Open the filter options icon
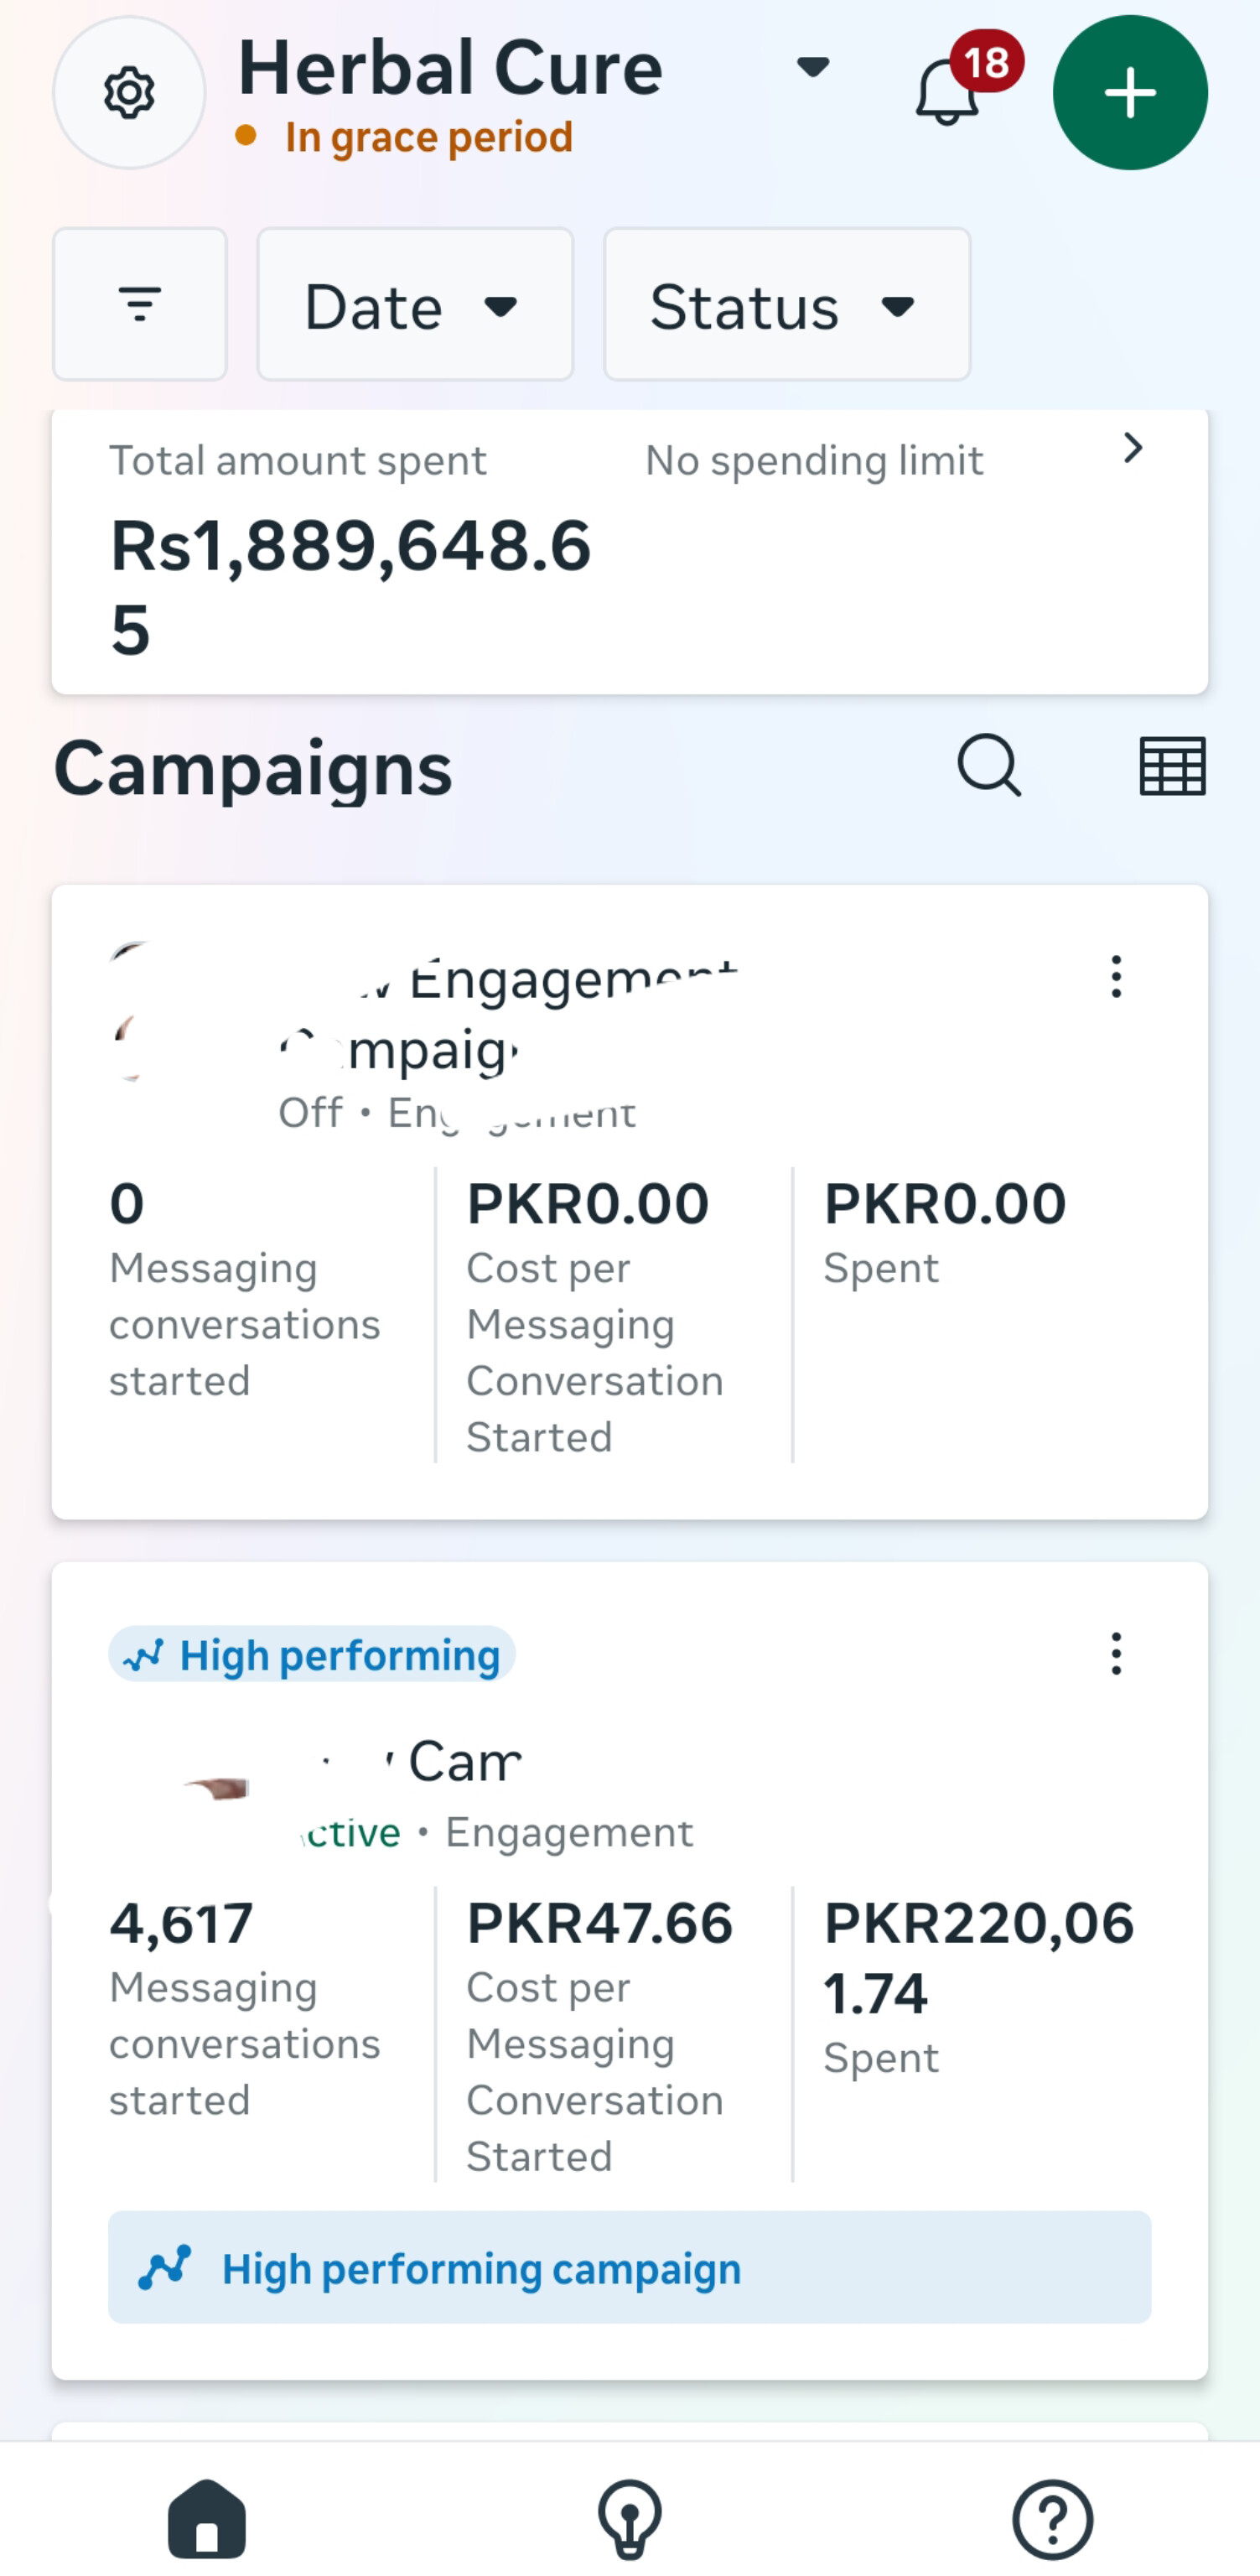 click(x=140, y=304)
